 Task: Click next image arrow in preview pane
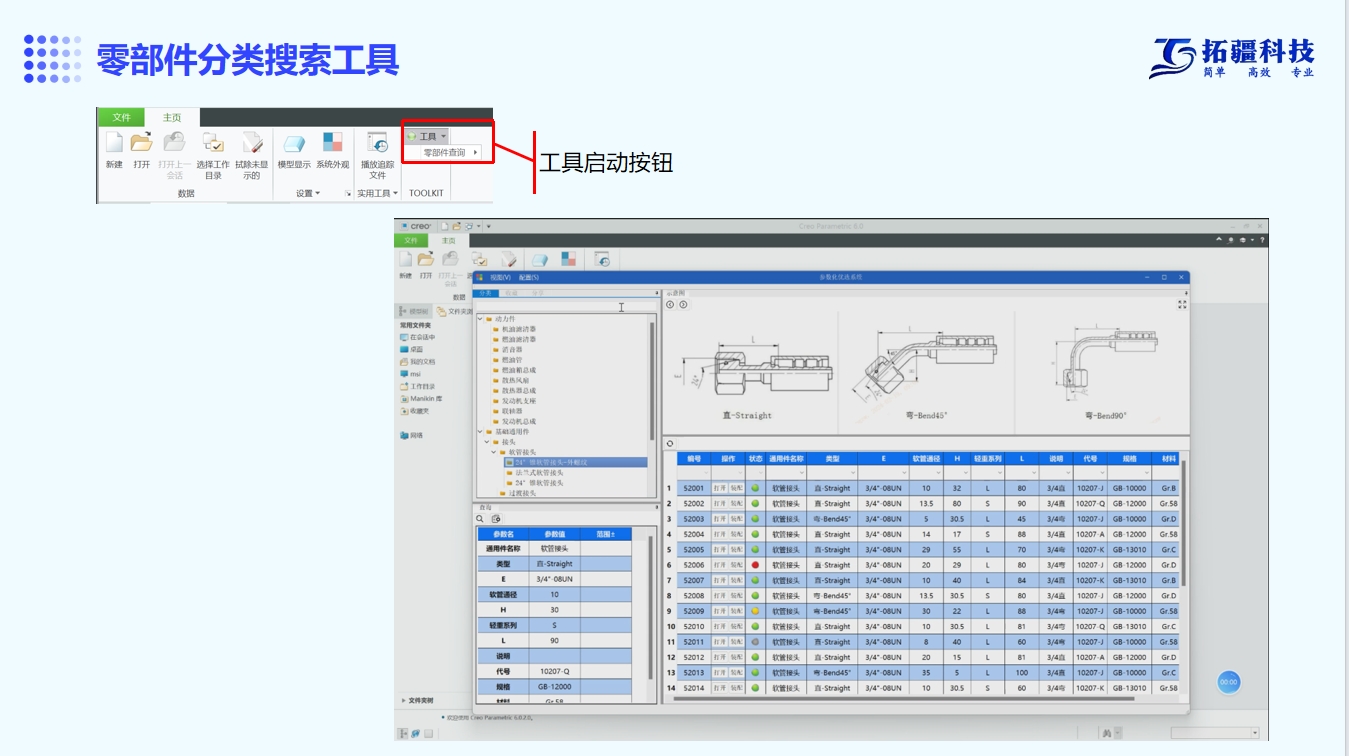pos(684,304)
